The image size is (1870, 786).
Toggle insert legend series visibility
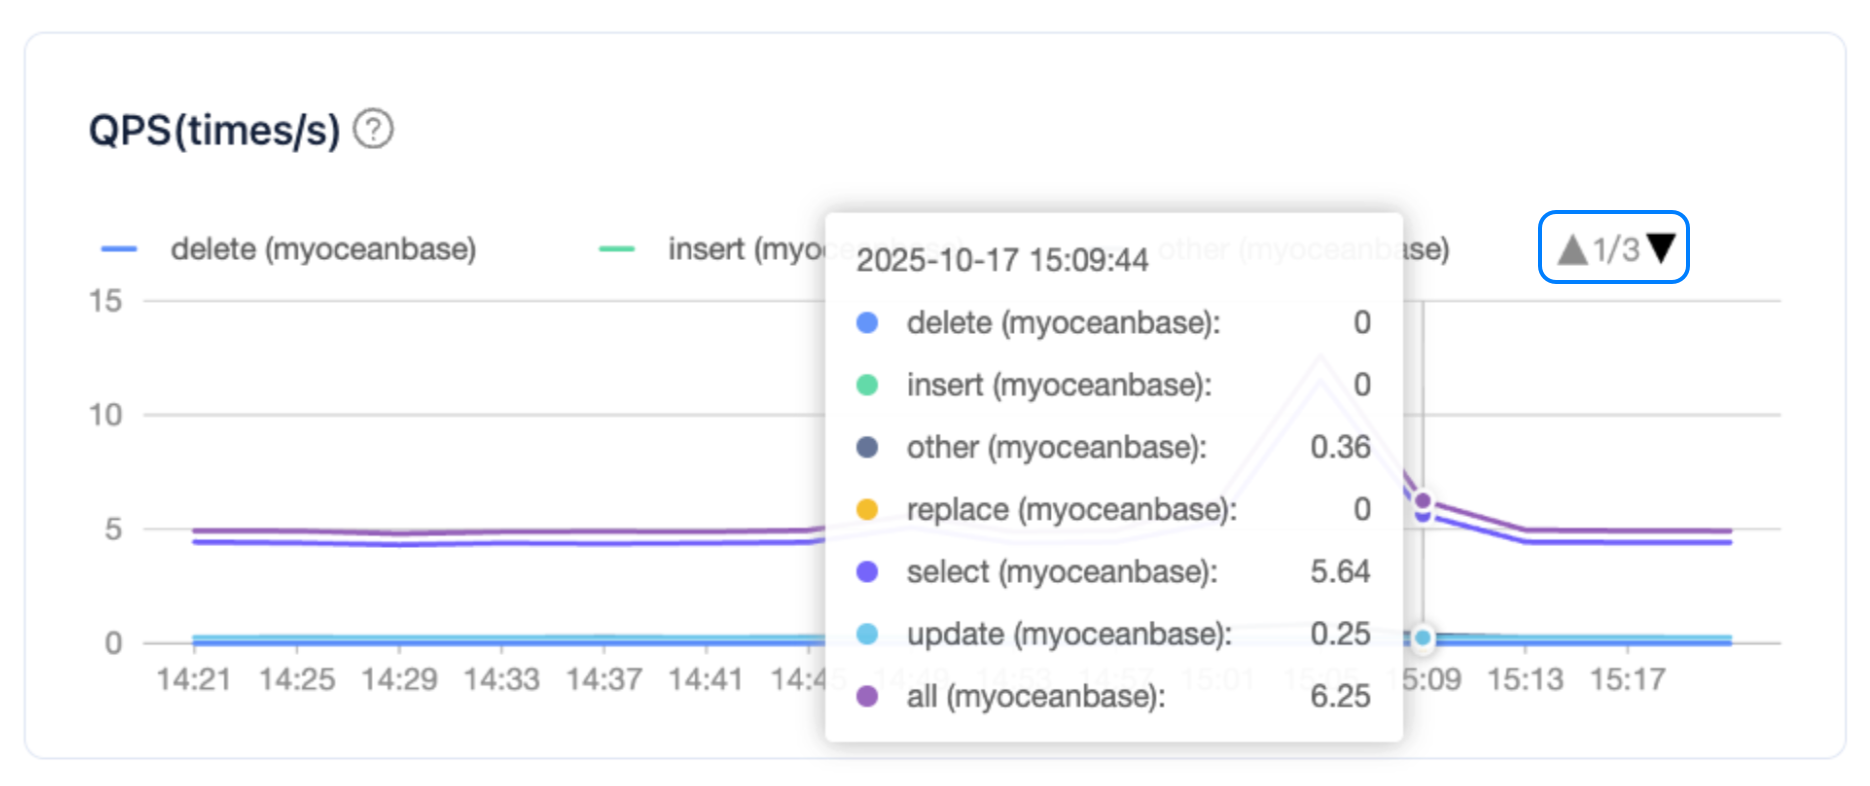pyautogui.click(x=711, y=249)
